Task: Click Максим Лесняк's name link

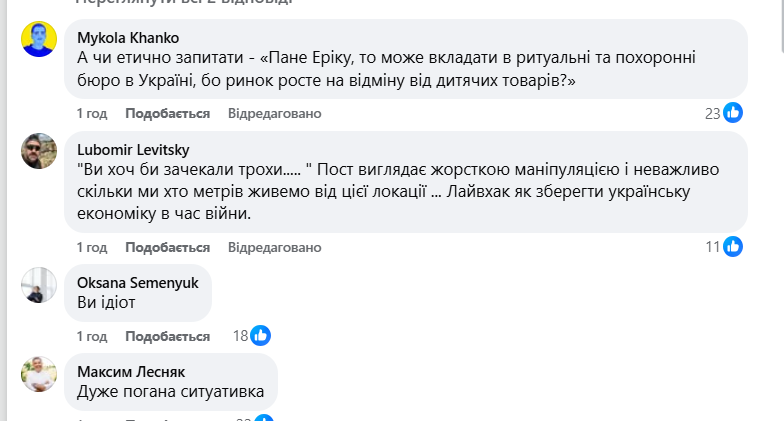Action: pyautogui.click(x=129, y=371)
